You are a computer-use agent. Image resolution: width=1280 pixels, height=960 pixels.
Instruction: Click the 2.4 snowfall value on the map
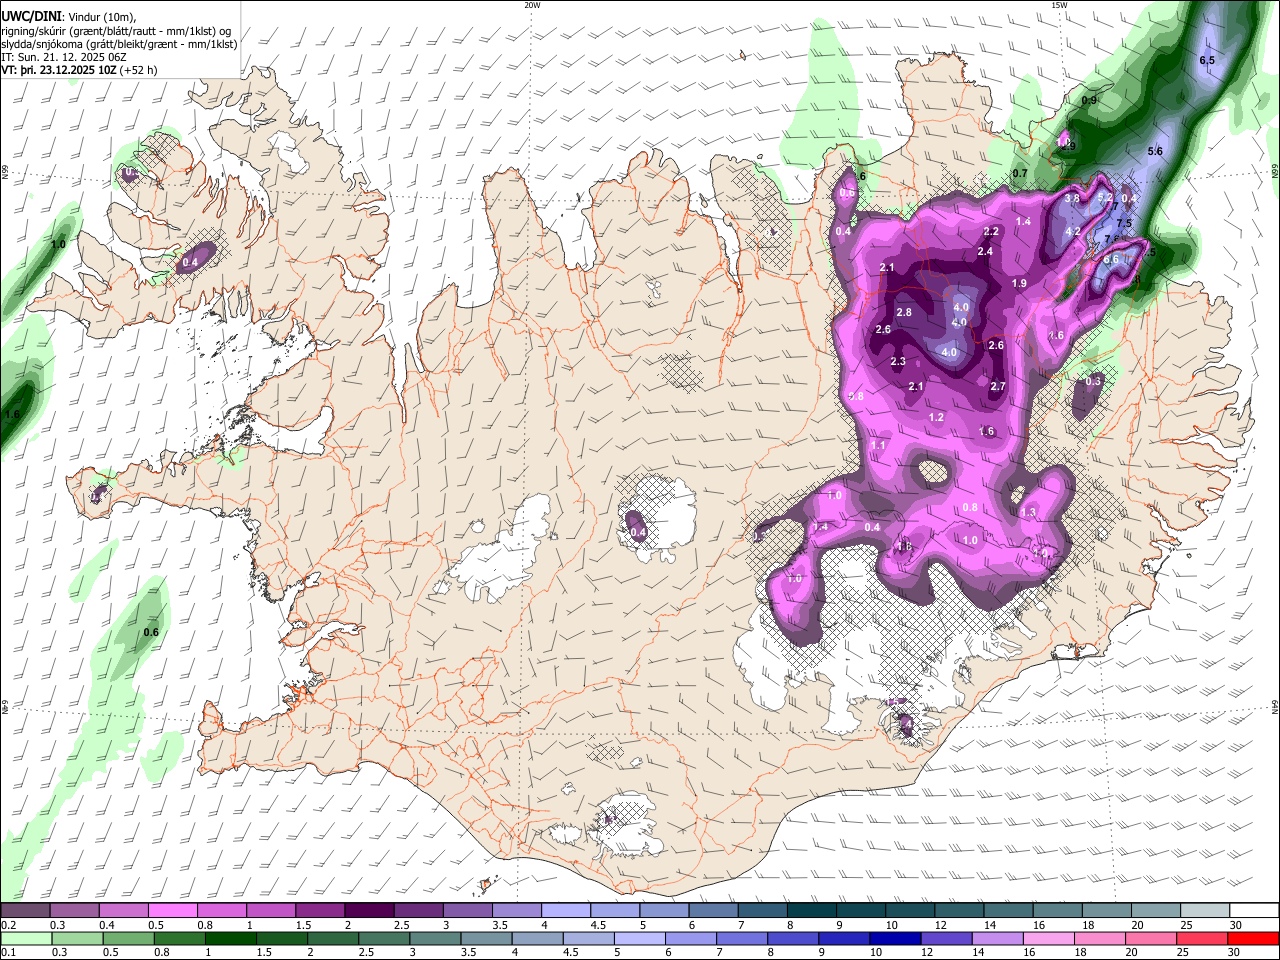tap(985, 251)
